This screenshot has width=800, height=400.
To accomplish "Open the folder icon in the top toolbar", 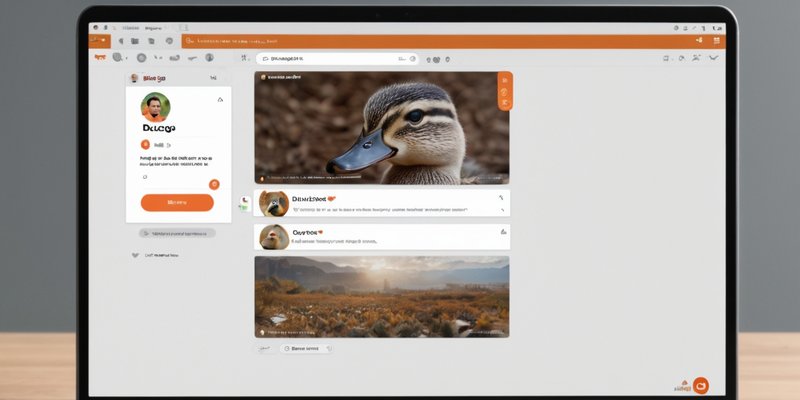I will pyautogui.click(x=135, y=41).
